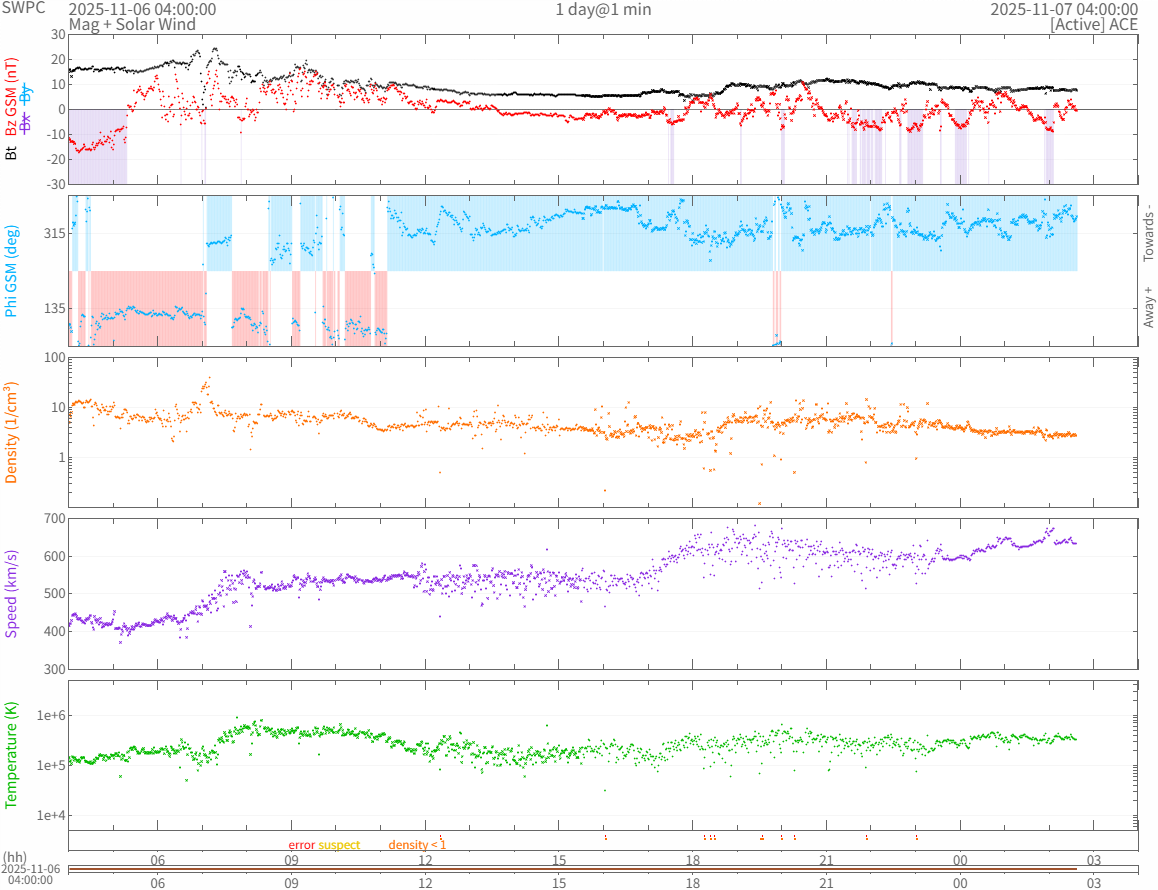The width and height of the screenshot is (1158, 890).
Task: Click inside the Speed plot panel
Action: pyautogui.click(x=603, y=594)
